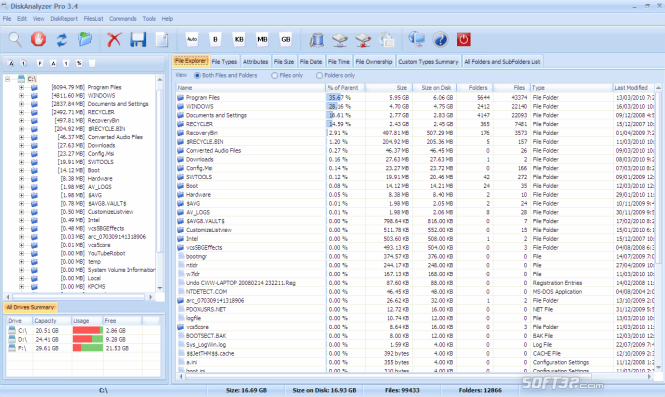Viewport: 665px width, 397px height.
Task: Switch size units to bytes (B)
Action: [x=215, y=39]
